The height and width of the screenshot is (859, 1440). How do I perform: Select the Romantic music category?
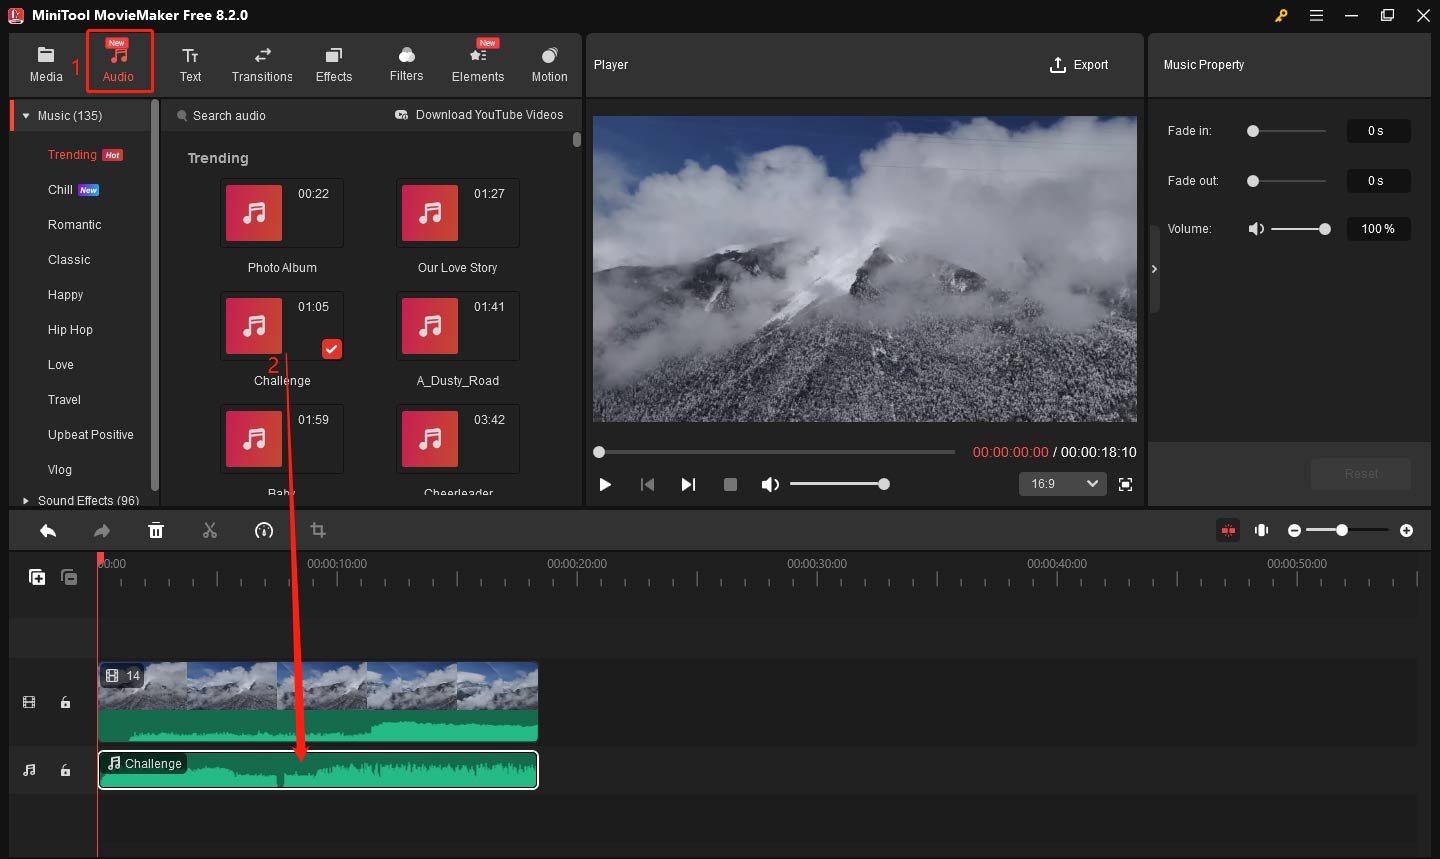click(75, 225)
